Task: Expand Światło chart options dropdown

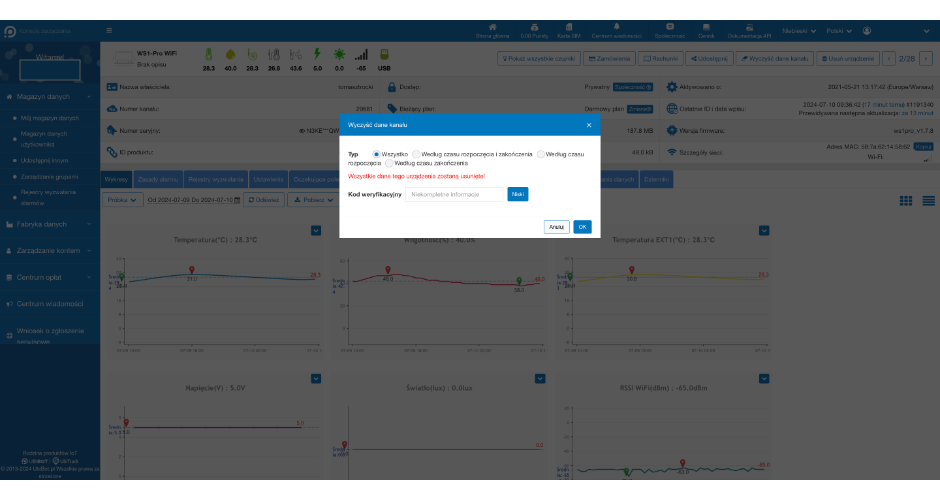Action: pos(540,379)
